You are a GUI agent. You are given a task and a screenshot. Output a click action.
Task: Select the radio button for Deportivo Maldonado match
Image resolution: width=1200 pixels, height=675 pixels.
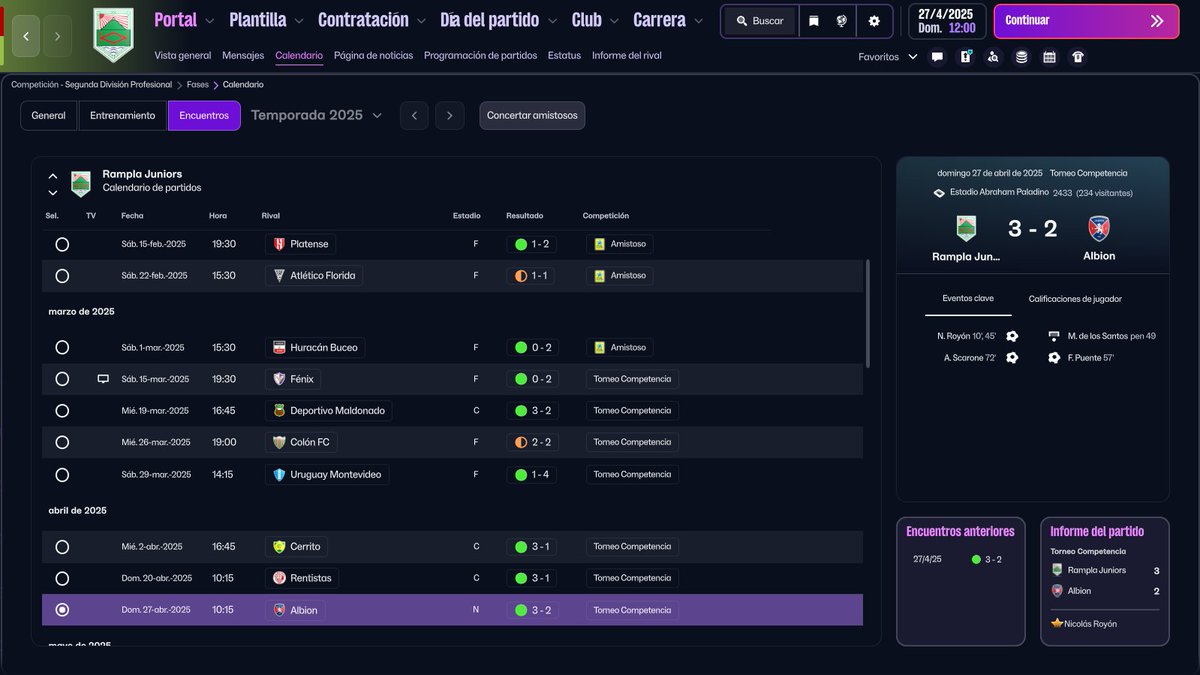pyautogui.click(x=62, y=411)
